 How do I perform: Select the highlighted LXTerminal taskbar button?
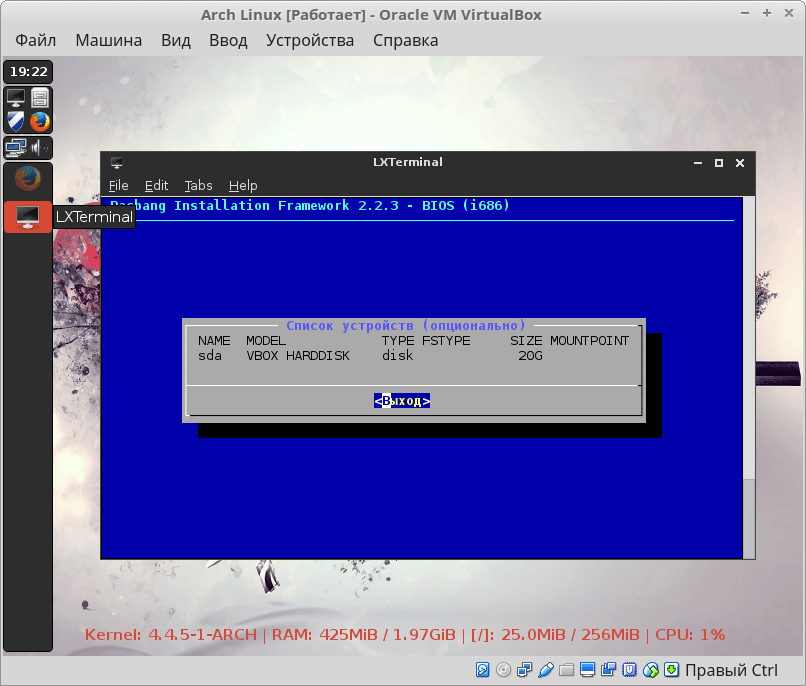click(x=28, y=216)
